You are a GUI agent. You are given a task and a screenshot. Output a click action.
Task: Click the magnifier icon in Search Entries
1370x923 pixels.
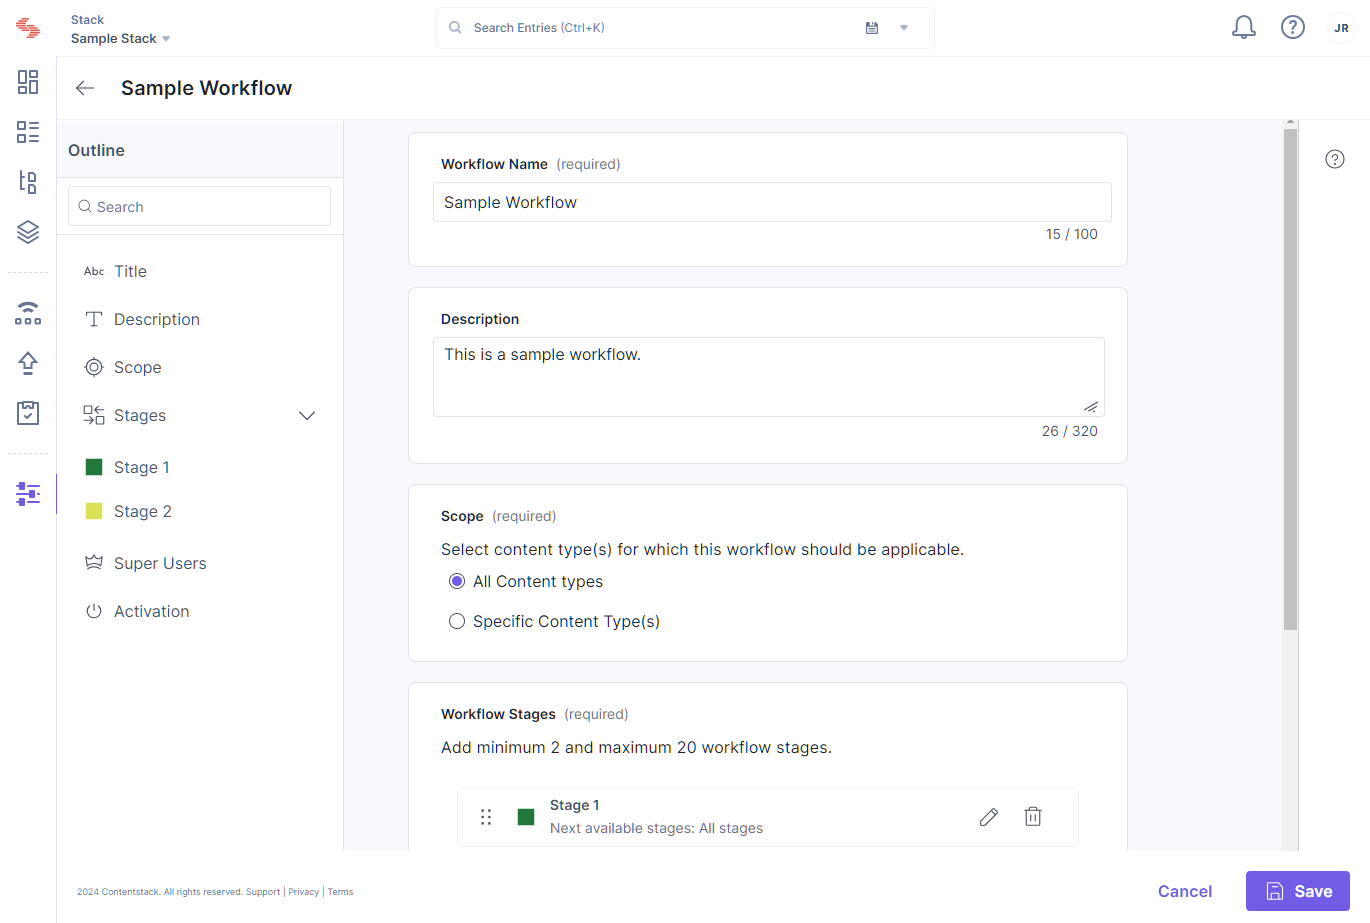(455, 28)
